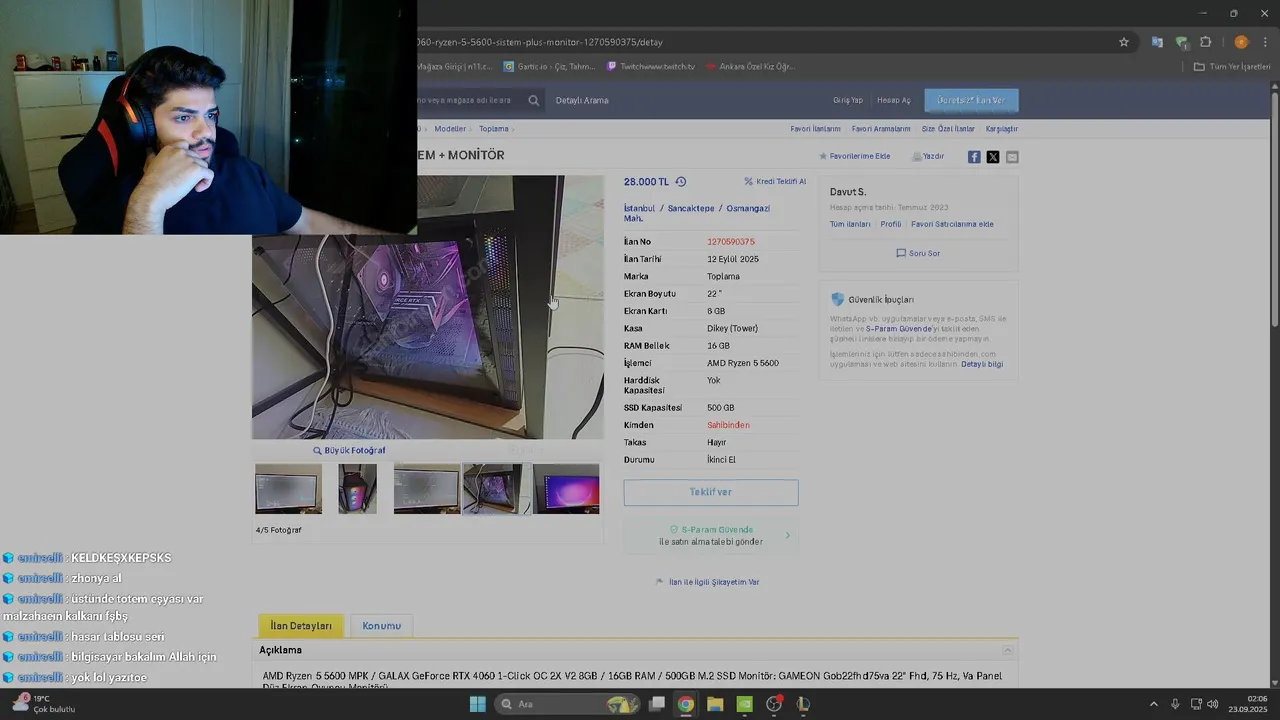The width and height of the screenshot is (1280, 720).
Task: Click the search magnifier icon on site header
Action: tap(534, 100)
